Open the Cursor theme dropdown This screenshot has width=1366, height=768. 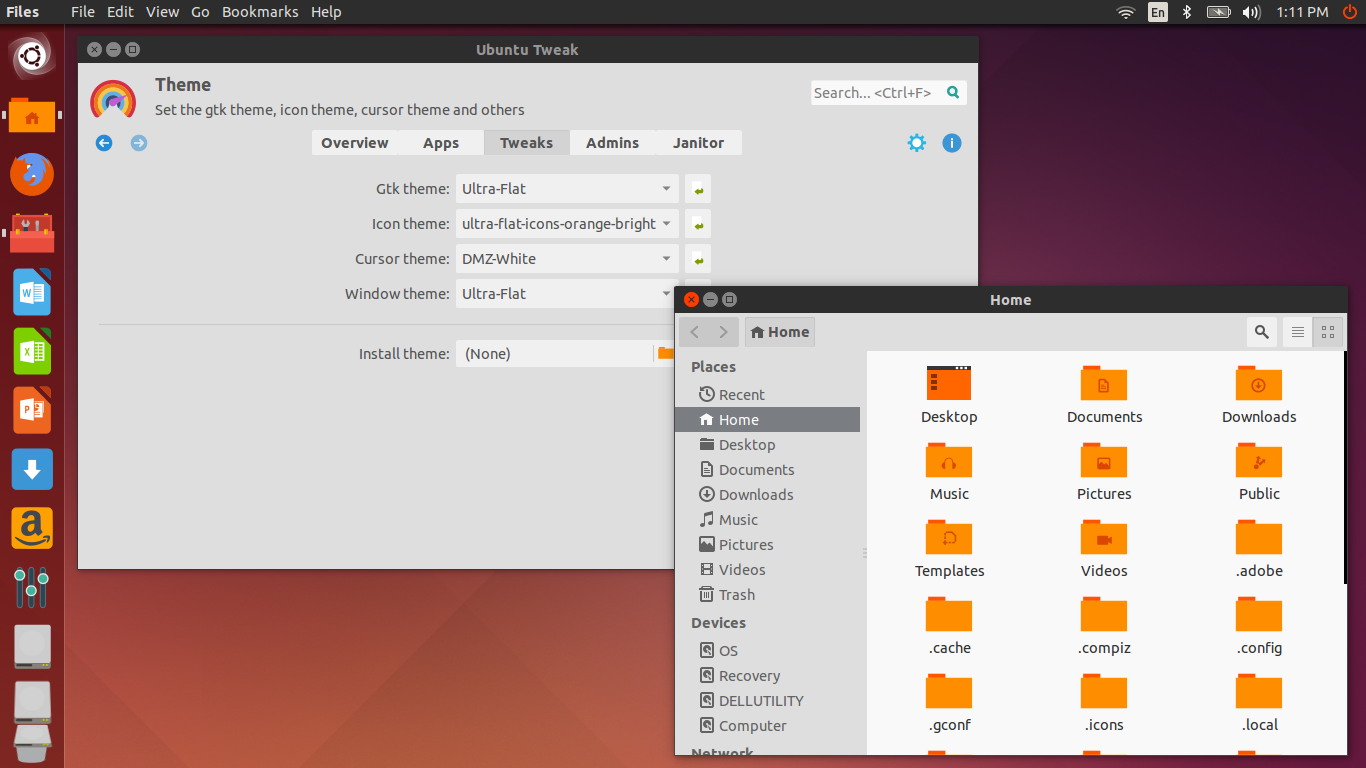567,259
